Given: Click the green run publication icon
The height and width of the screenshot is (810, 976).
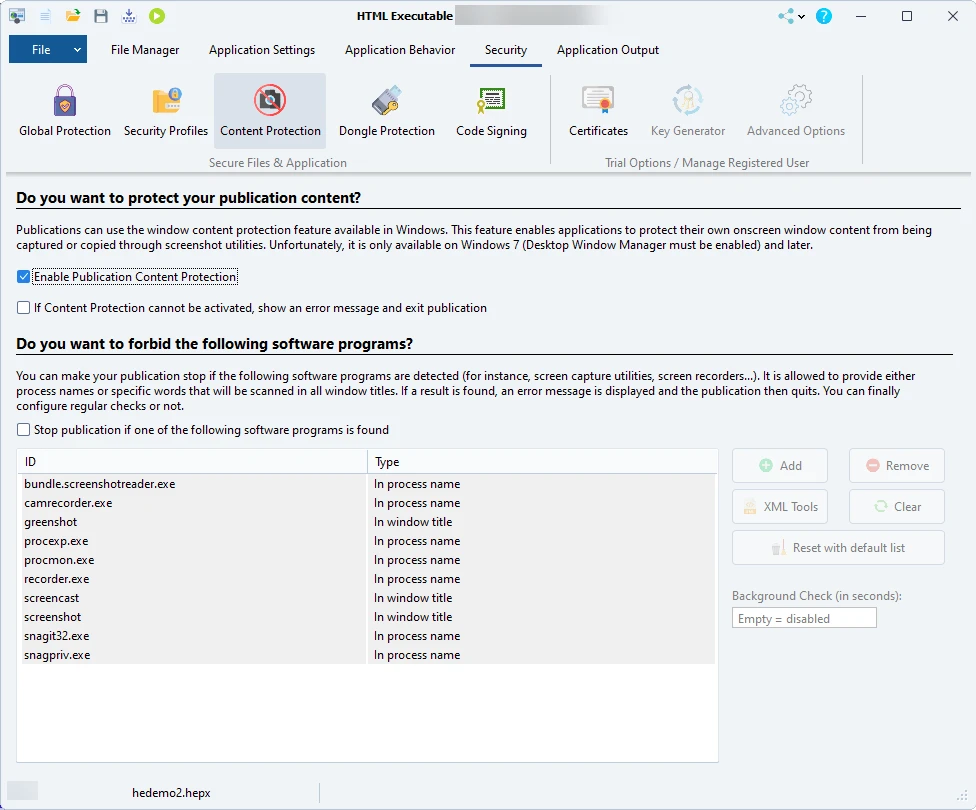Looking at the screenshot, I should pyautogui.click(x=157, y=16).
